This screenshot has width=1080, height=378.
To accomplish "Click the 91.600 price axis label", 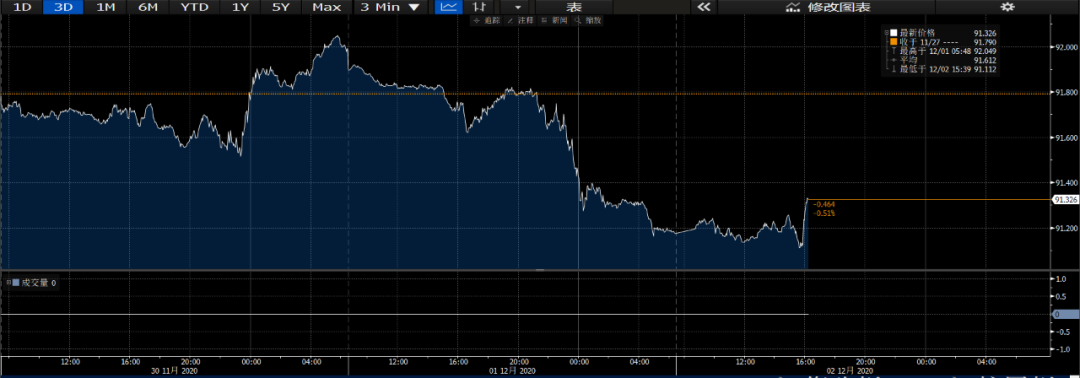I will tap(1065, 138).
